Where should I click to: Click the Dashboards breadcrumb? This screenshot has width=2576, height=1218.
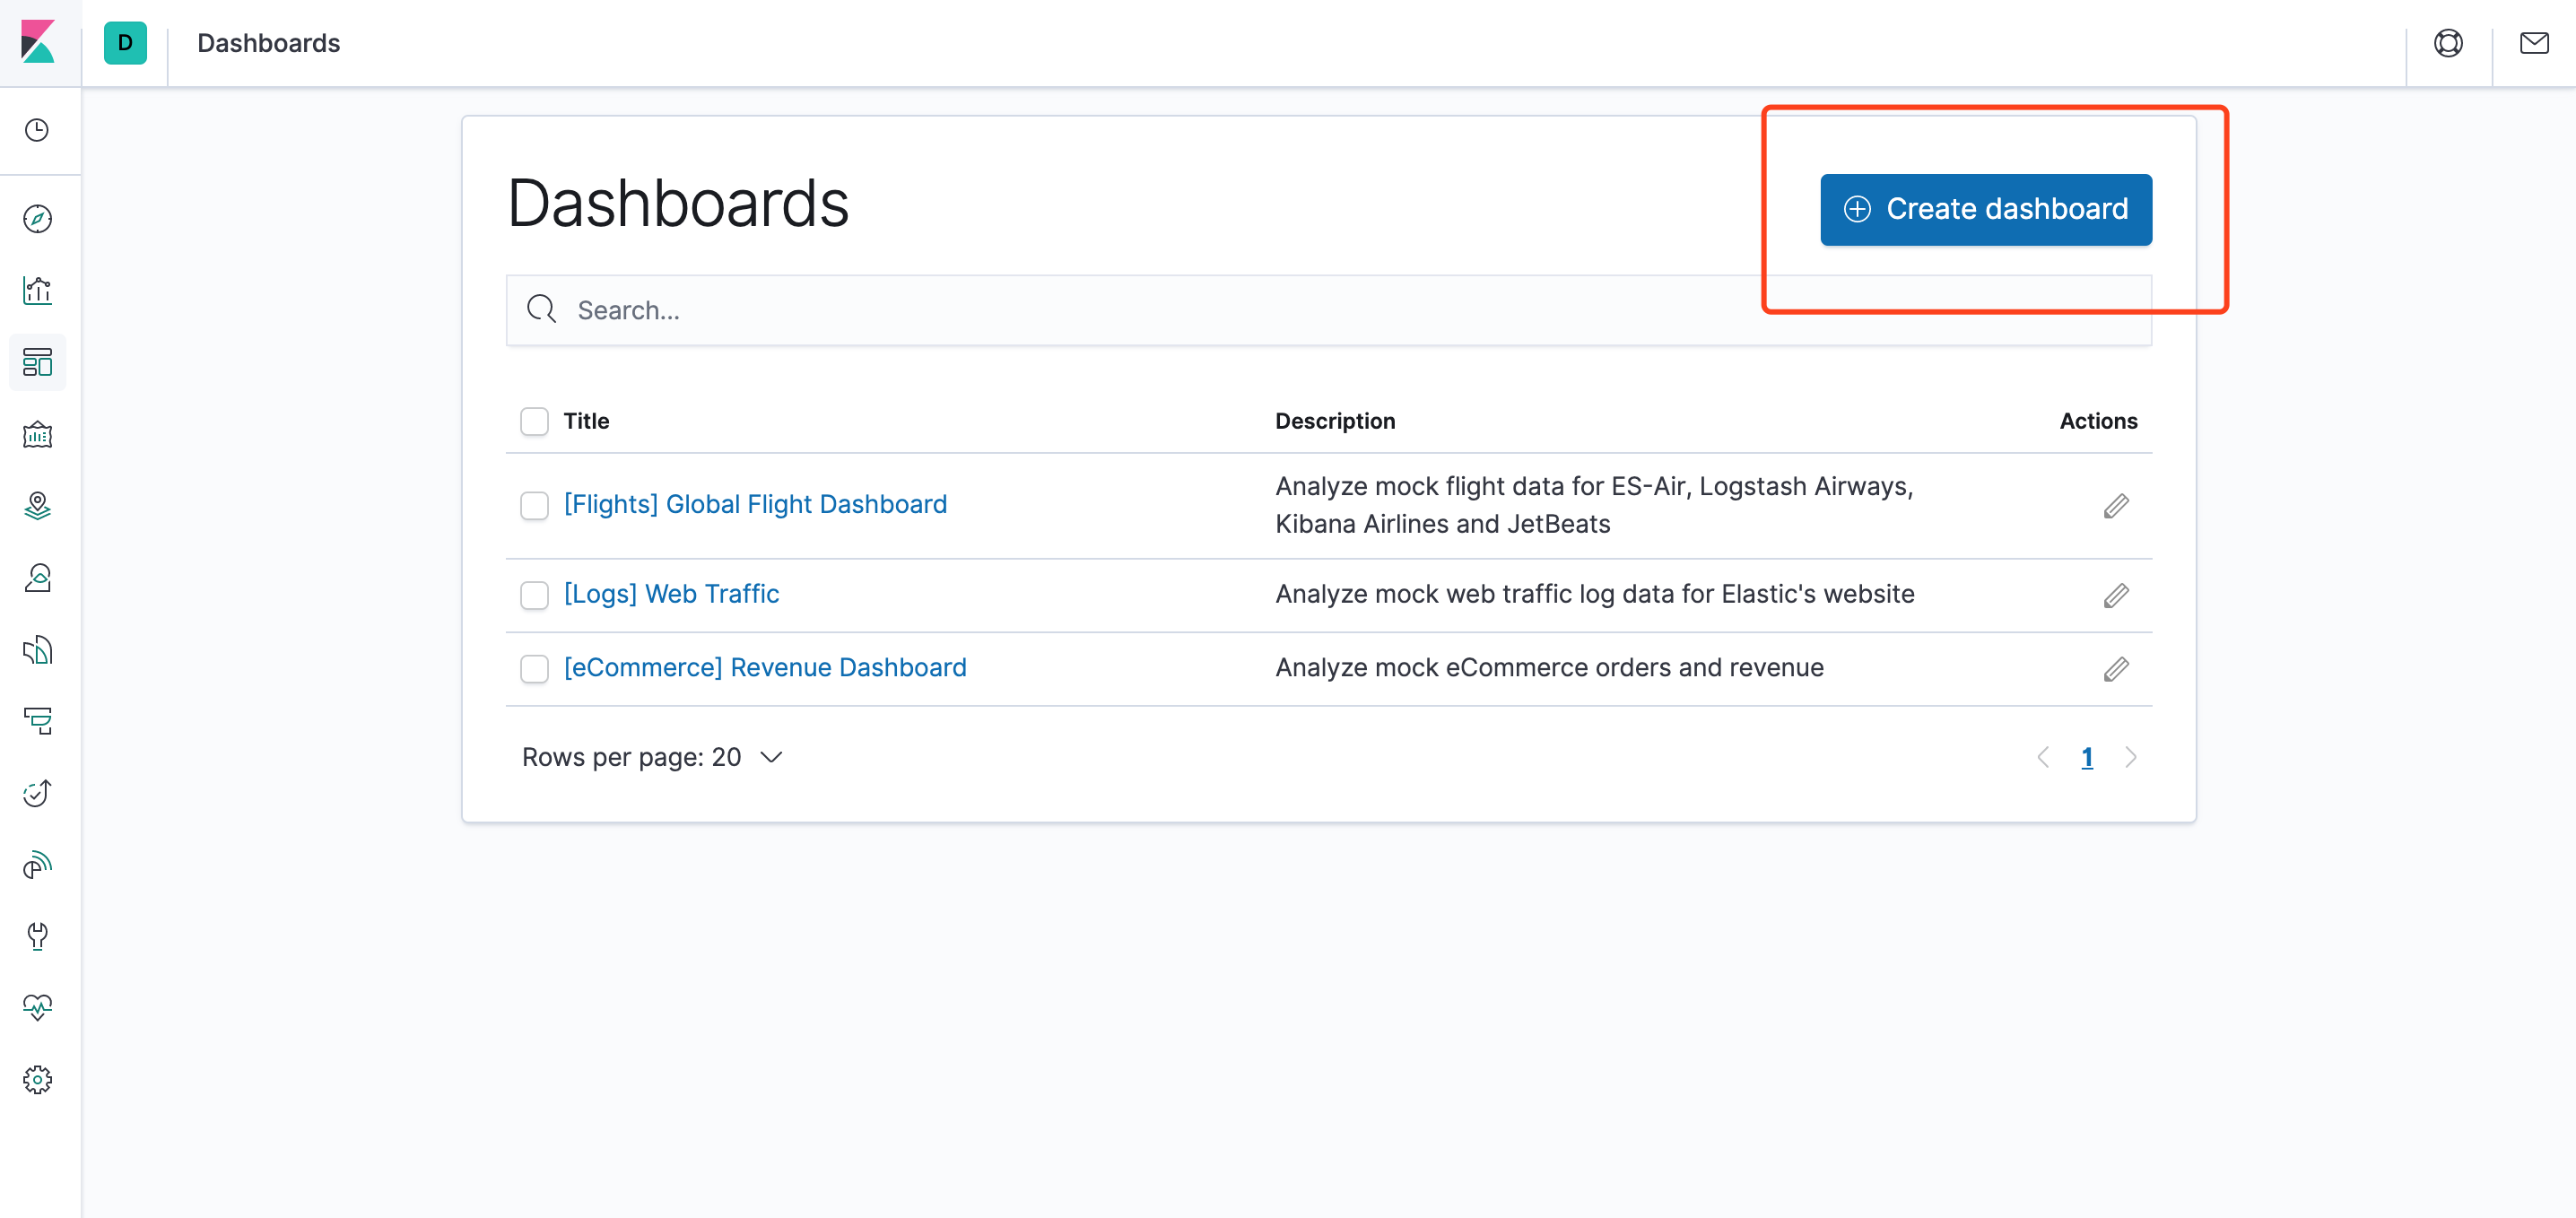tap(268, 43)
